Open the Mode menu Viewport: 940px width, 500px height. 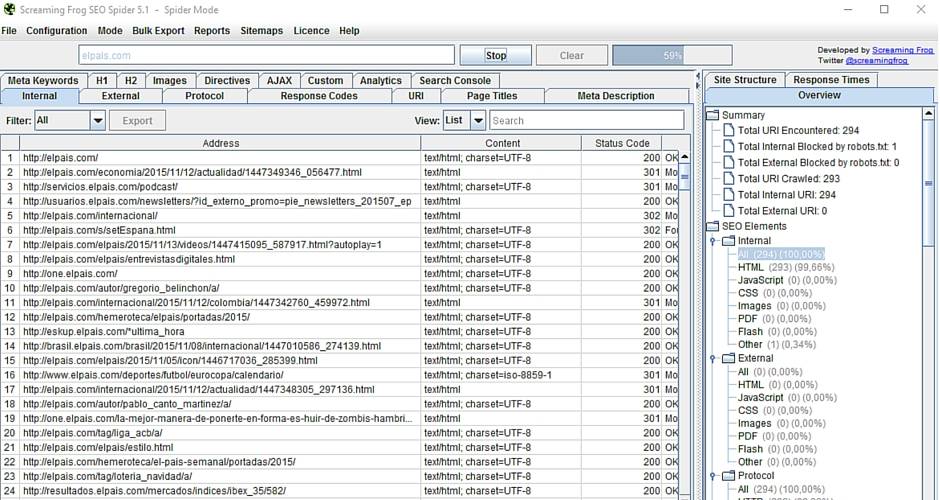click(x=110, y=31)
